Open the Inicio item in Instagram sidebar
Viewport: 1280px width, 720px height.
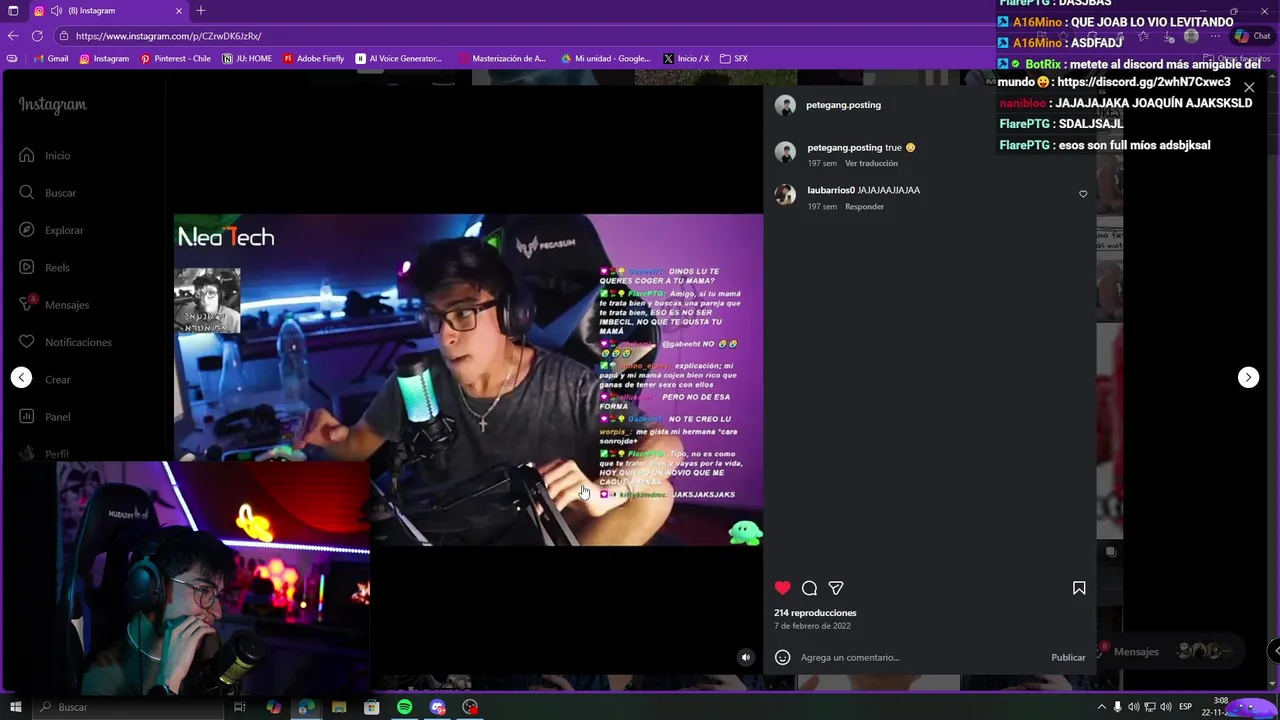[x=45, y=156]
